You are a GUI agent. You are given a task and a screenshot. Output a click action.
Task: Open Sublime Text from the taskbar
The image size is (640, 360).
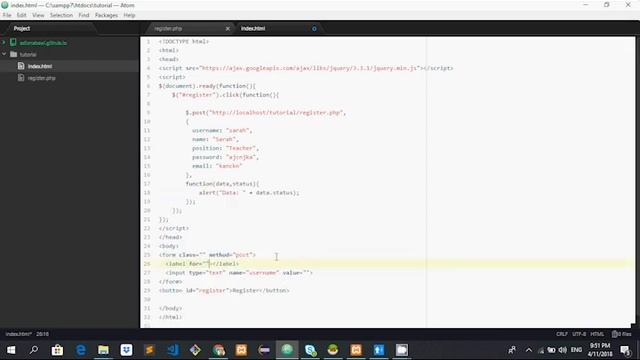click(x=149, y=350)
